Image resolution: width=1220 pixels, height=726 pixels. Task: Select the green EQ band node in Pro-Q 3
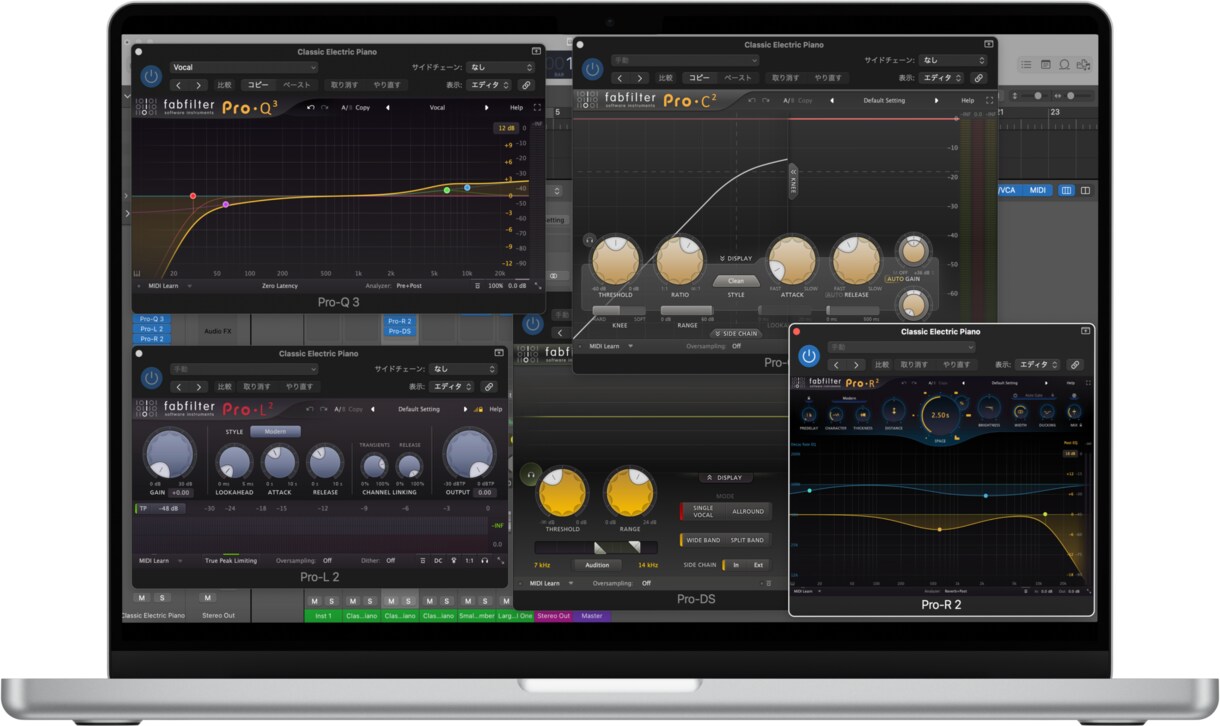[447, 190]
